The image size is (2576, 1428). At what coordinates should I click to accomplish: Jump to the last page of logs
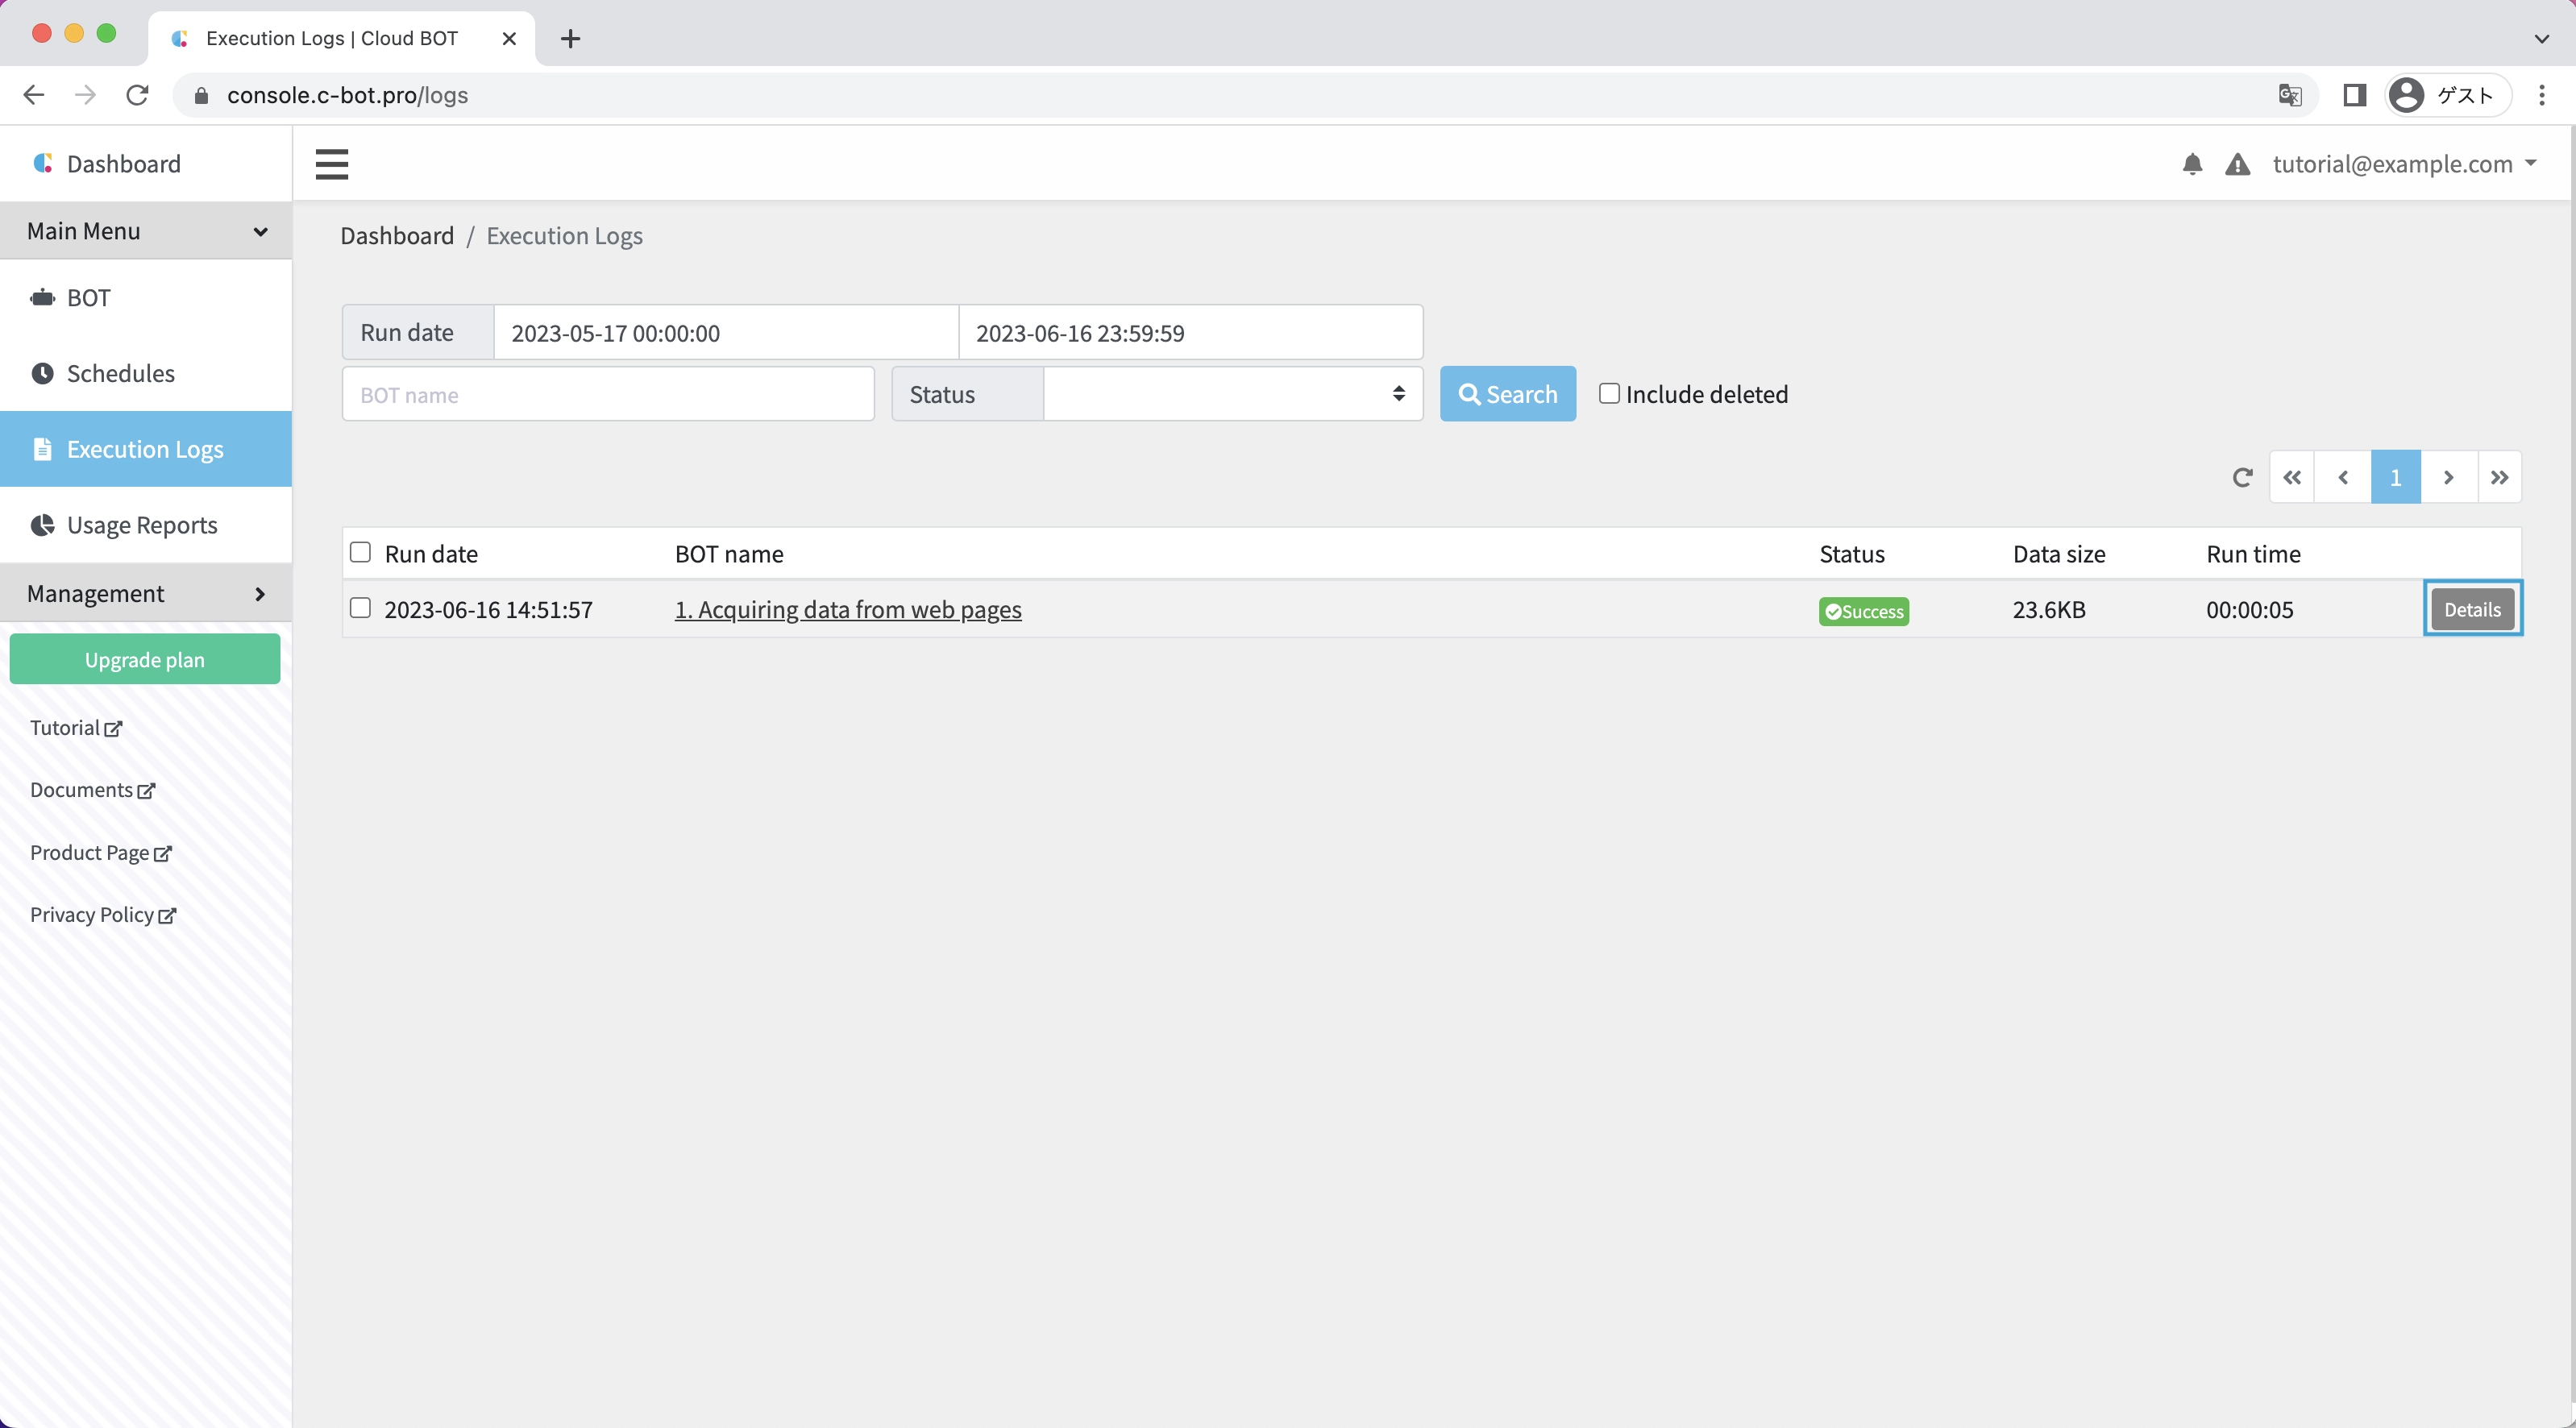[2499, 477]
